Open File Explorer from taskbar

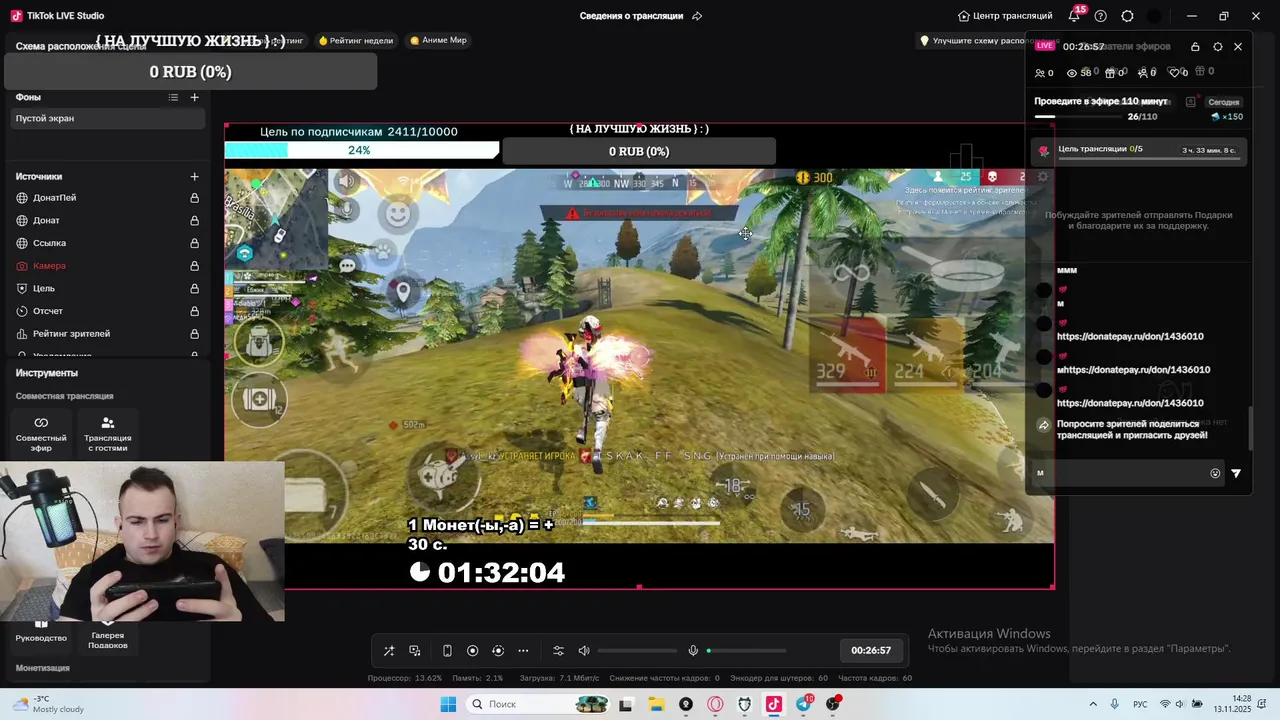click(656, 704)
